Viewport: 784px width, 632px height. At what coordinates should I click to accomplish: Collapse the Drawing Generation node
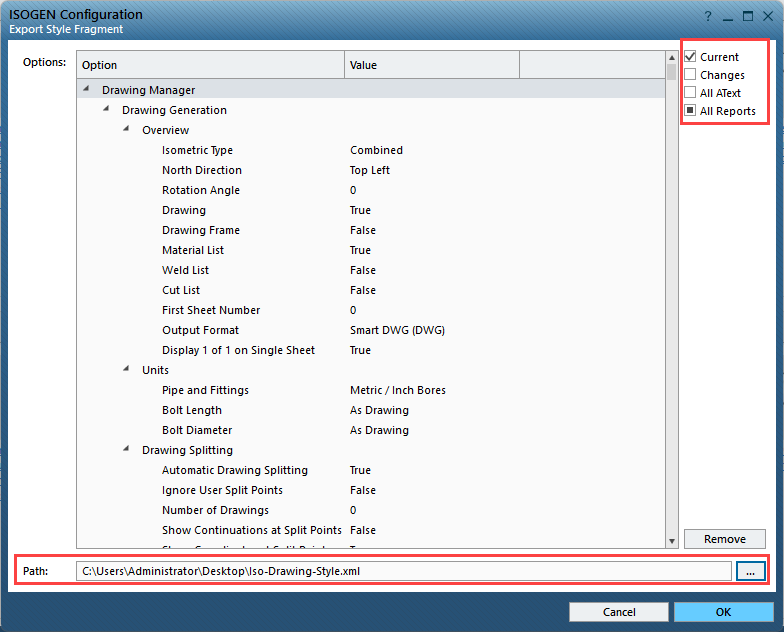click(107, 110)
